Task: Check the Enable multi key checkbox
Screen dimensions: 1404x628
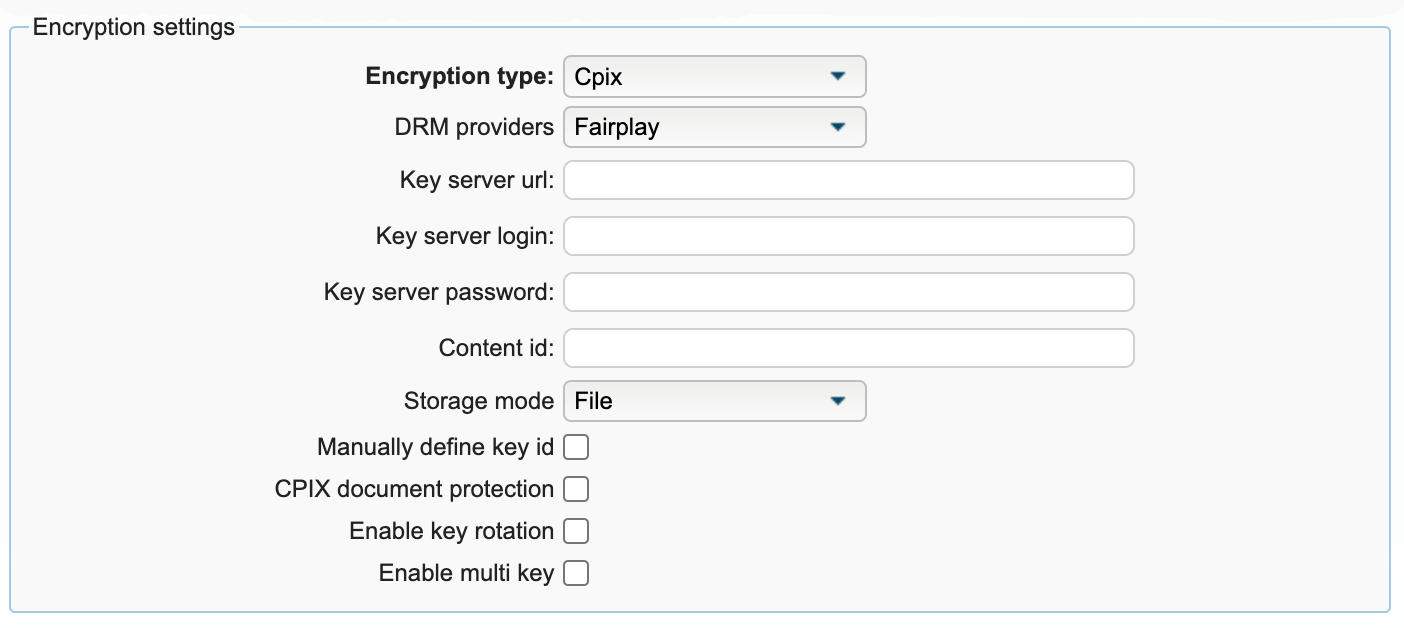Action: 576,573
